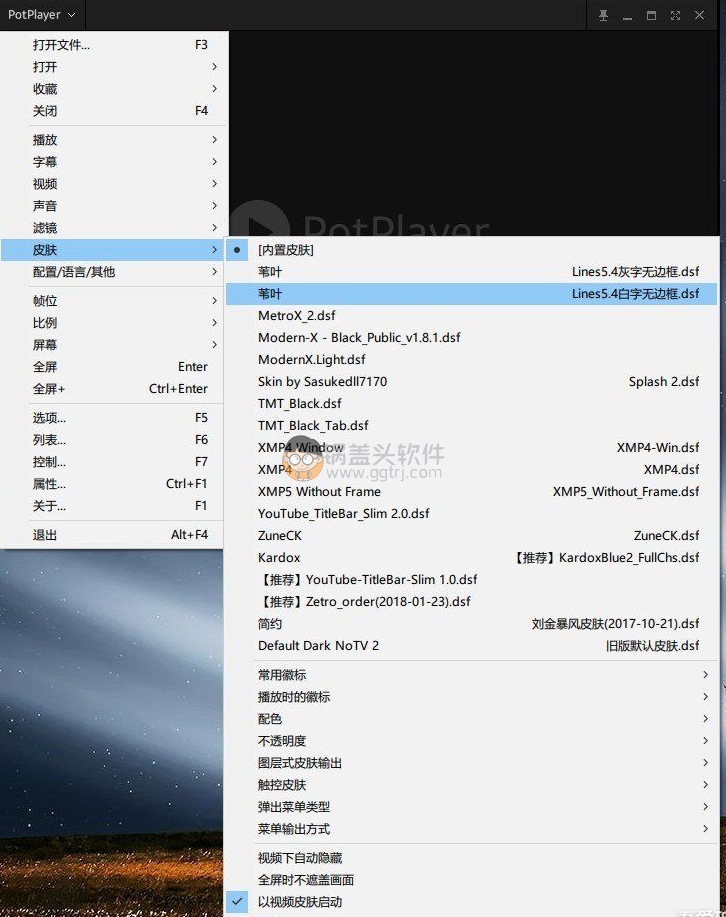Open the 声音 submenu
This screenshot has height=917, width=726.
click(x=113, y=206)
